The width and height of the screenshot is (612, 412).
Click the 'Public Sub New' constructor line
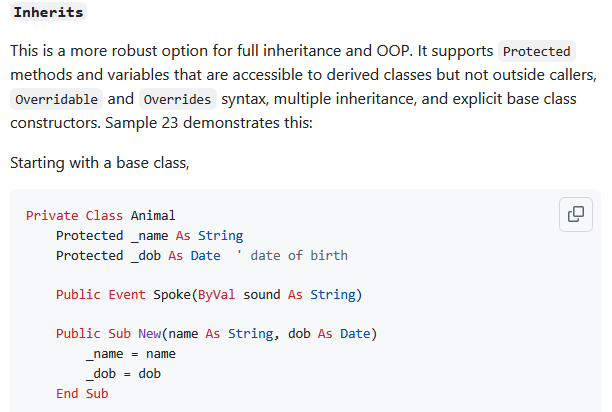(215, 333)
